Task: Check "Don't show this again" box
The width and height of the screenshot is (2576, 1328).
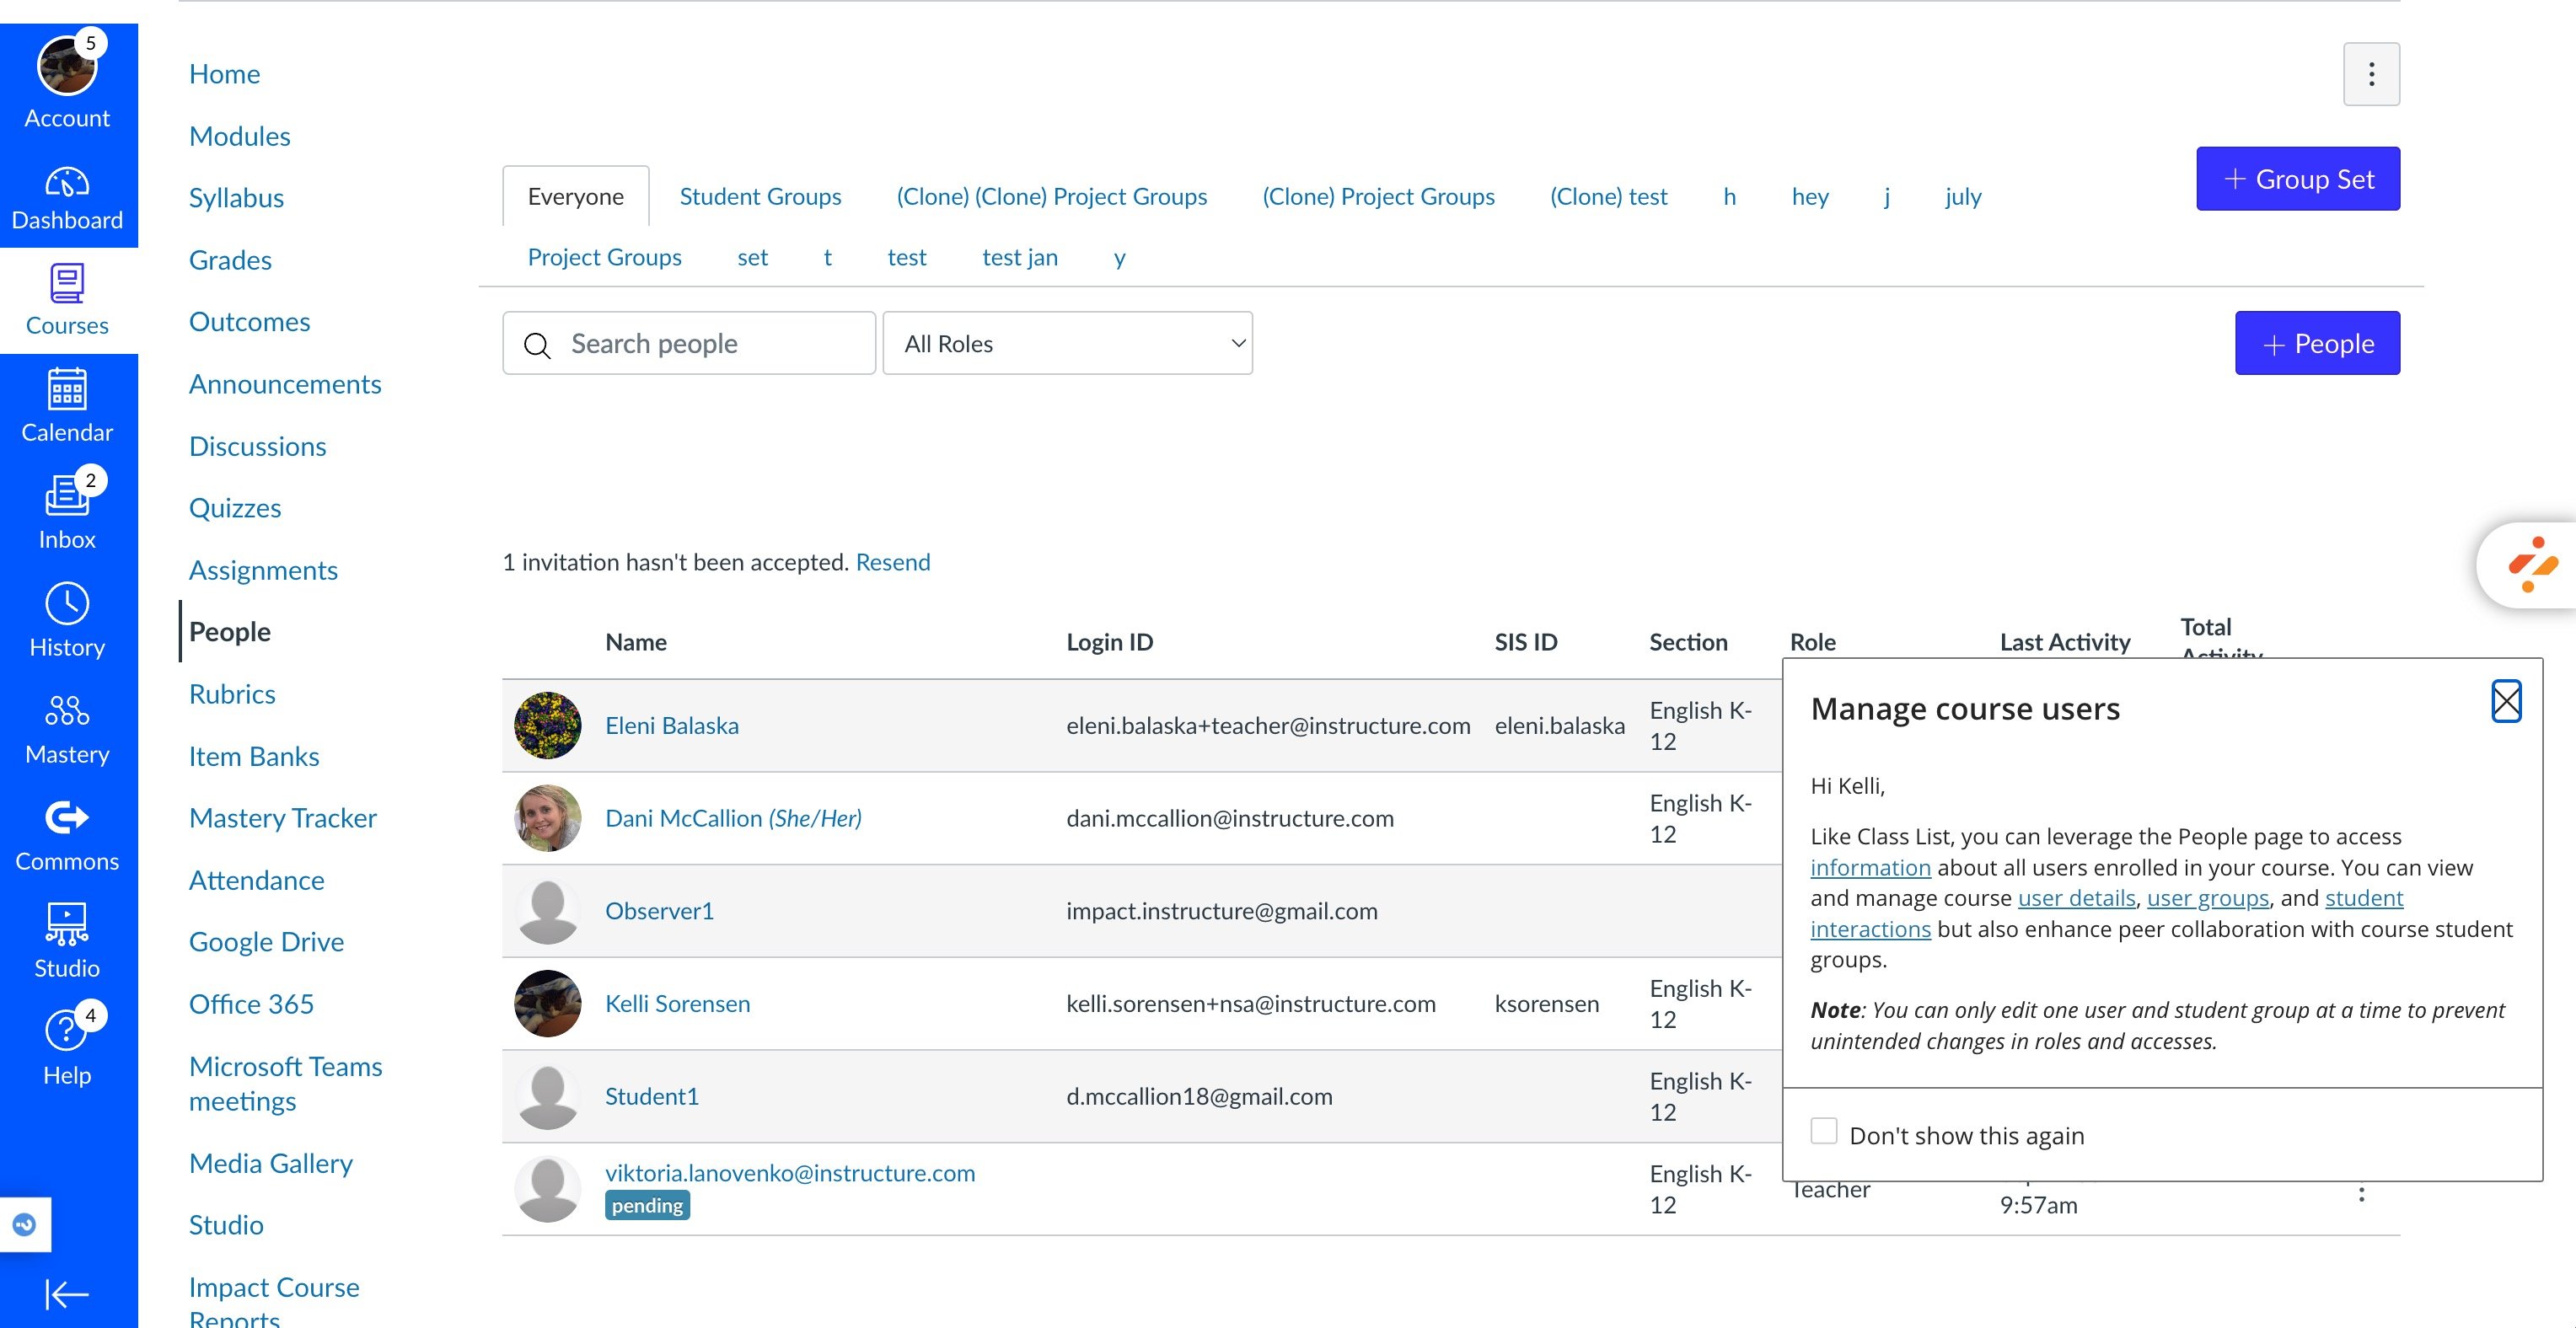Action: click(1824, 1131)
